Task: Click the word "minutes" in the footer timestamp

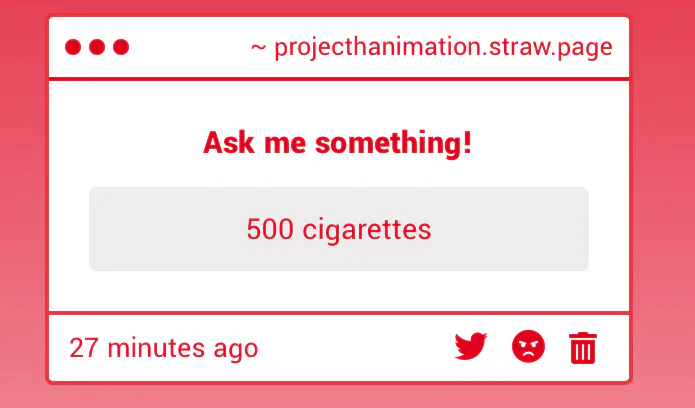Action: point(156,348)
